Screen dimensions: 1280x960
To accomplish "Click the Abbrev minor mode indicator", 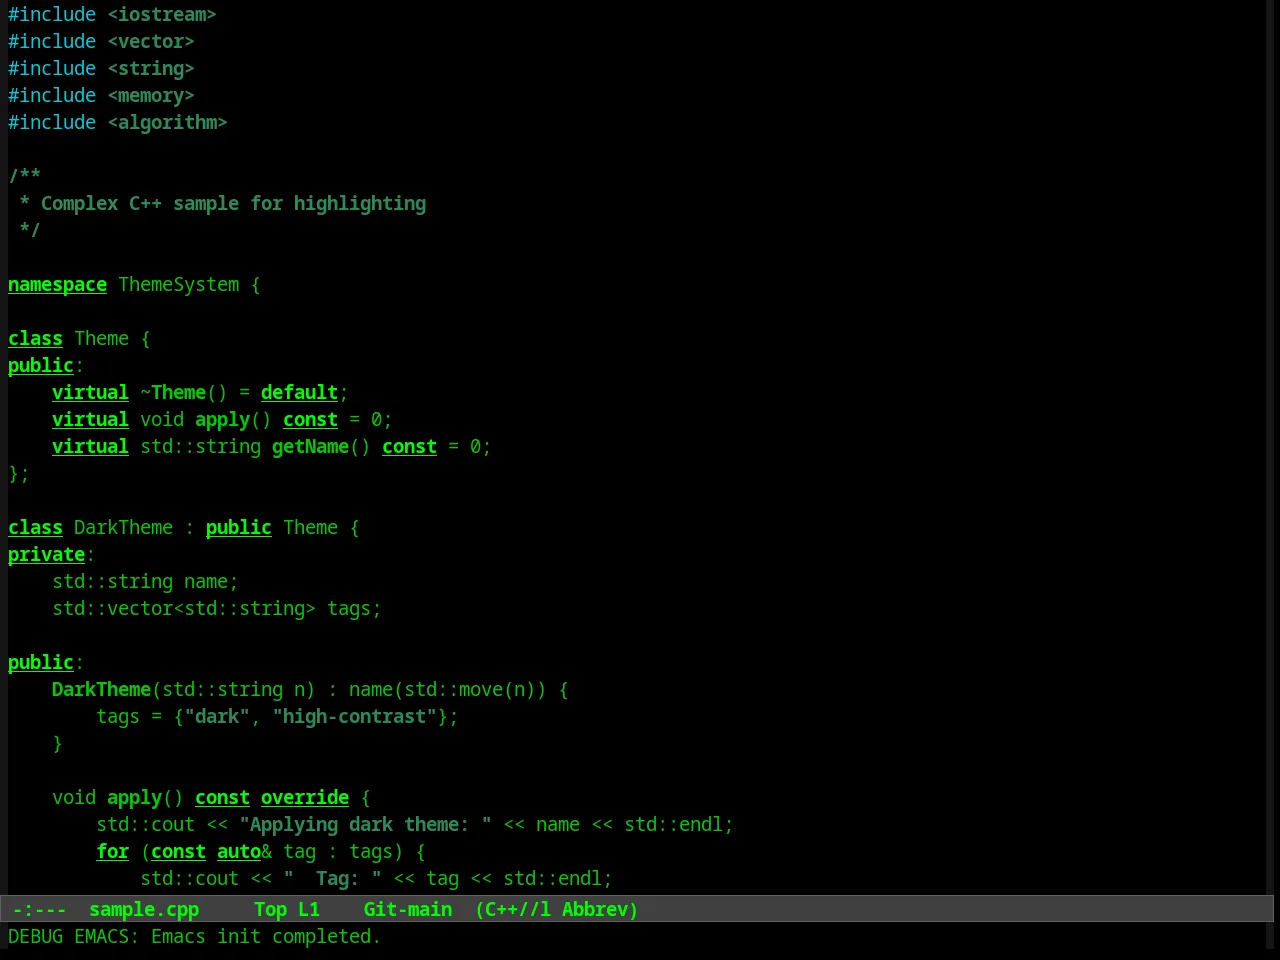I will pyautogui.click(x=595, y=909).
